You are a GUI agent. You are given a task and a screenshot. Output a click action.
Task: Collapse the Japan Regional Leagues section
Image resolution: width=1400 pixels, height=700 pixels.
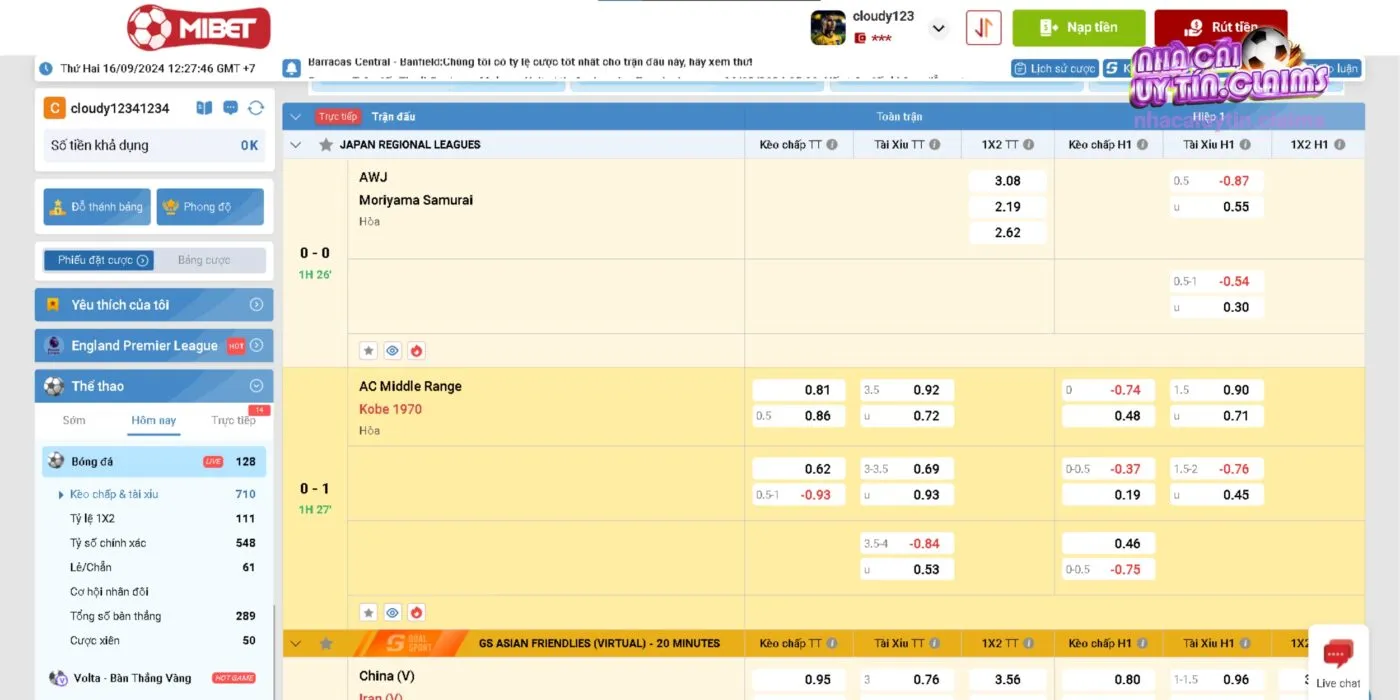[295, 145]
